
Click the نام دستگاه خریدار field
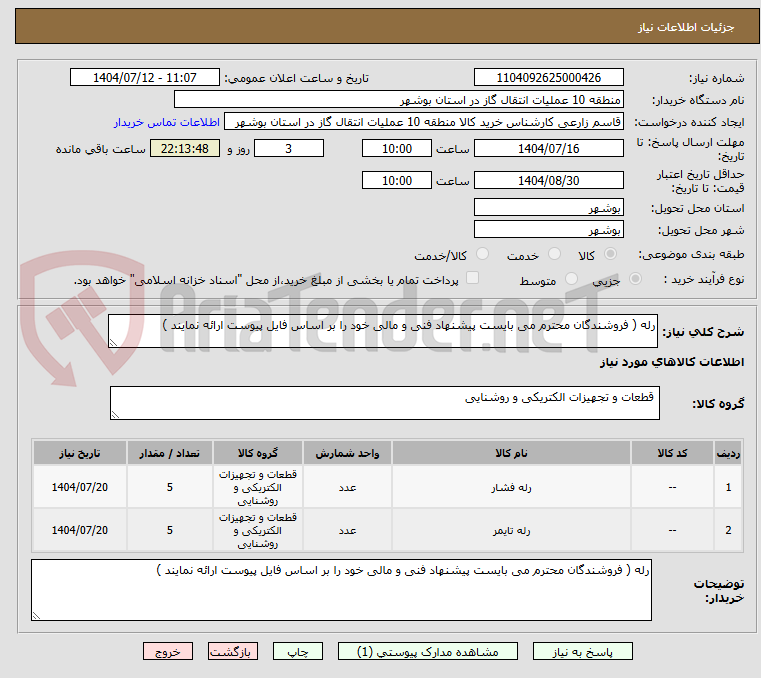coord(398,100)
